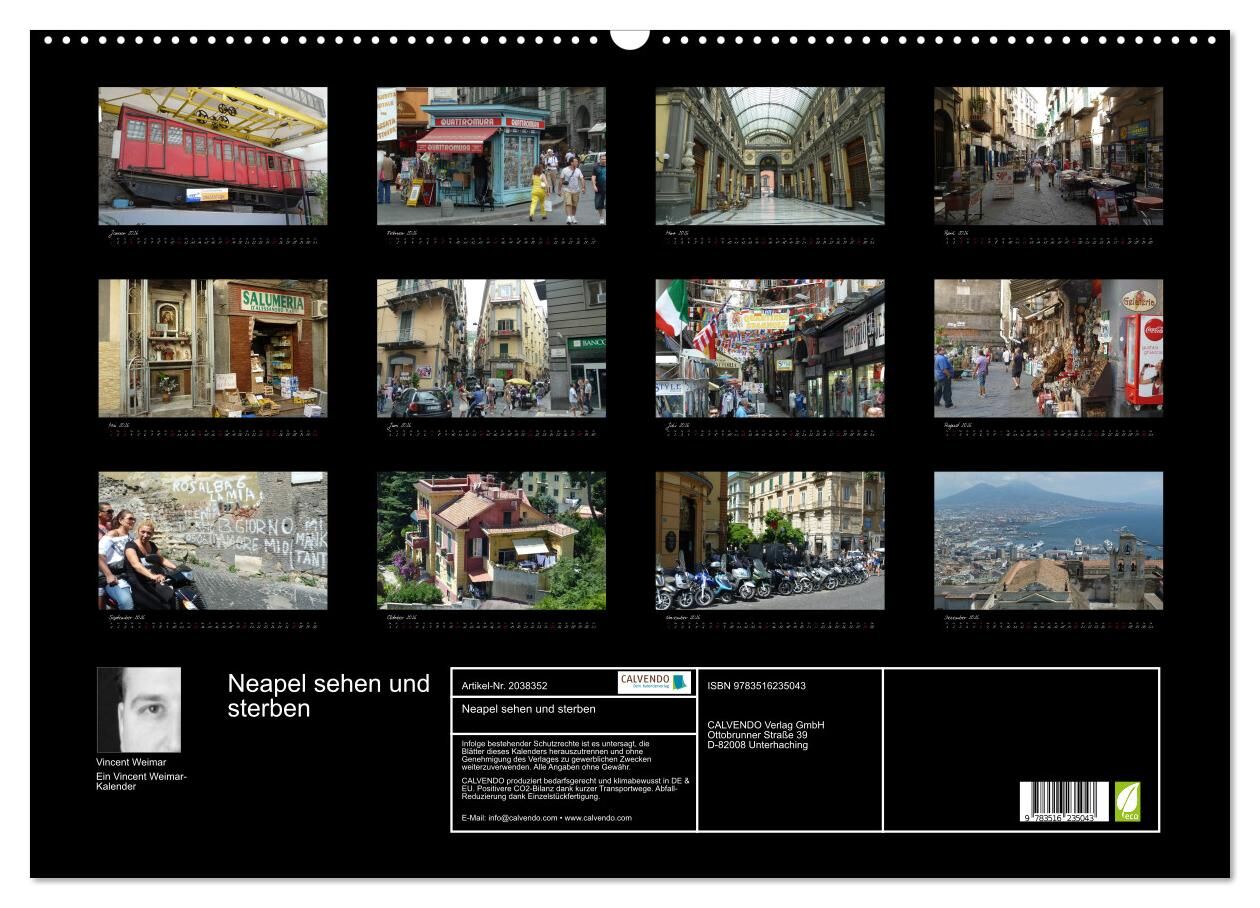Click the ISBN barcode
This screenshot has width=1260, height=908.
1064,802
